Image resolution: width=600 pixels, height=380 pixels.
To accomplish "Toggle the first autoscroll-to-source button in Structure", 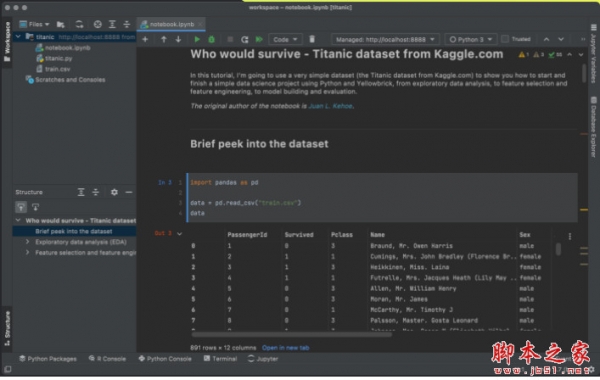I will tap(21, 208).
